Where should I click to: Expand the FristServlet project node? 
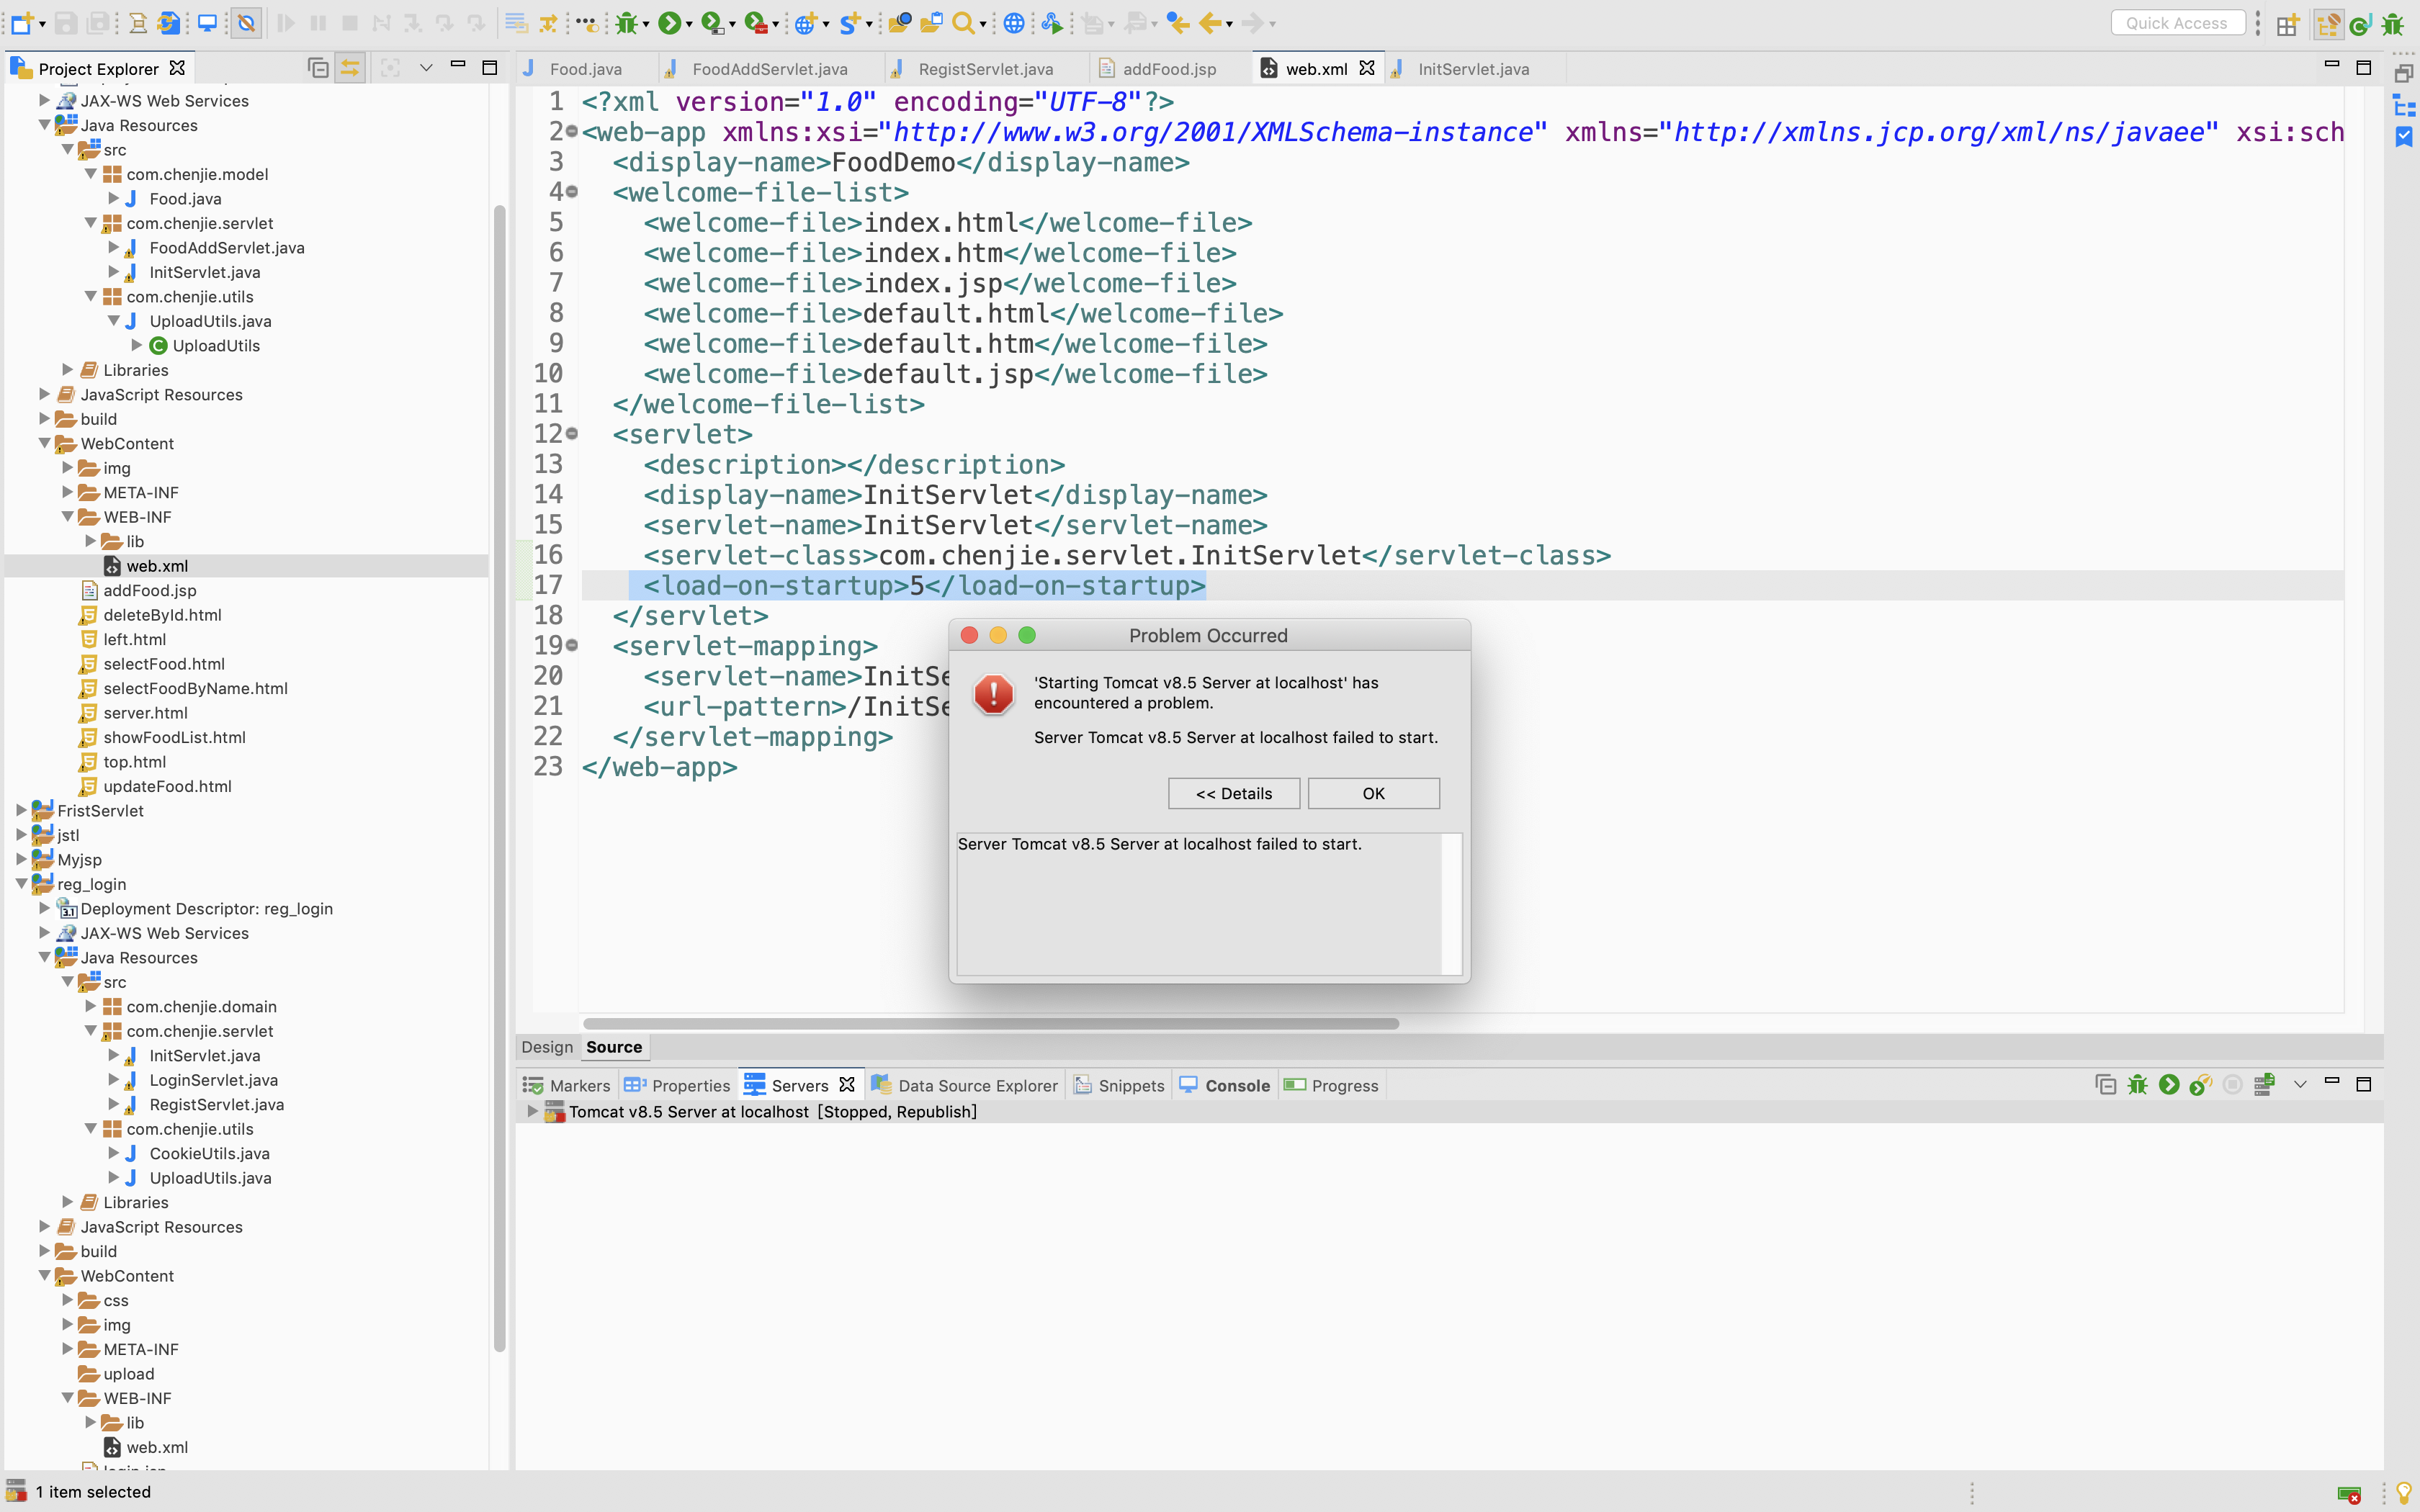(21, 810)
